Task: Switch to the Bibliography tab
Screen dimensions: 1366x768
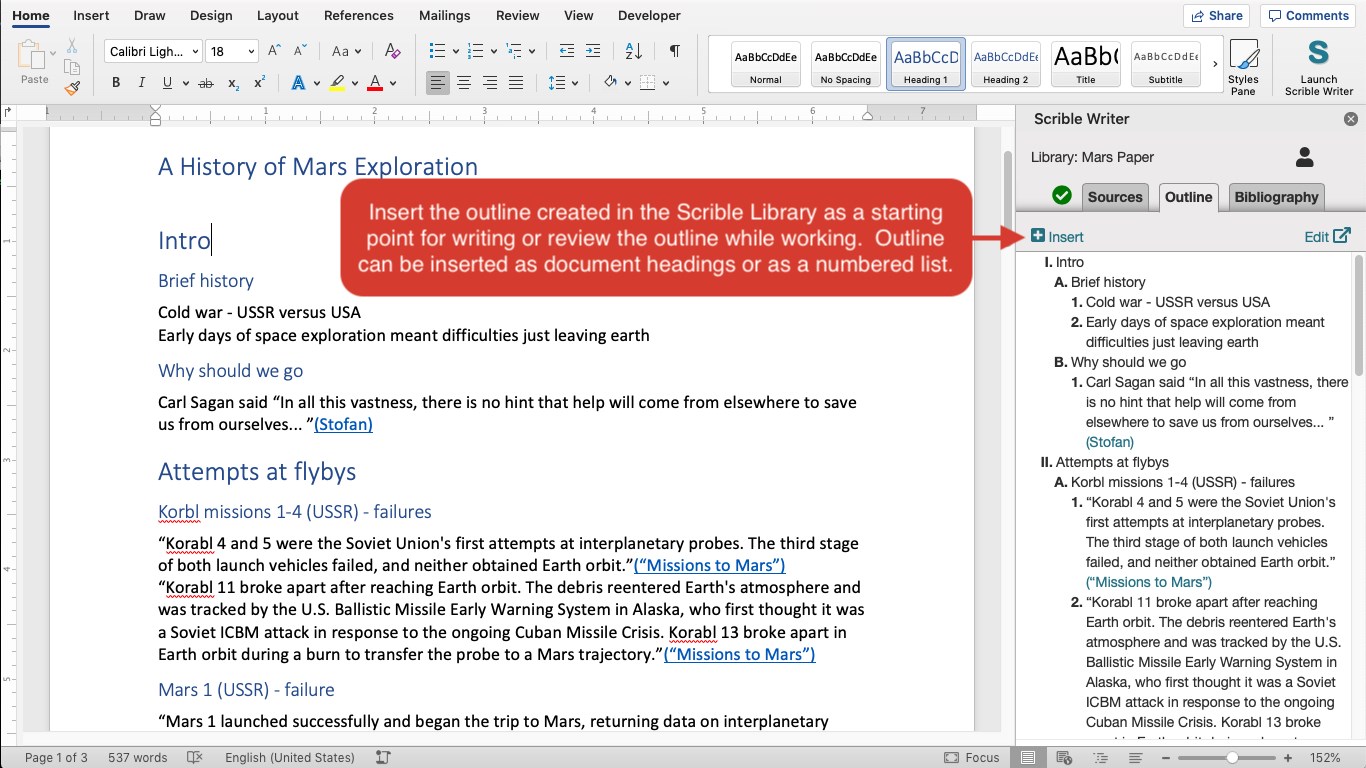Action: (1275, 197)
